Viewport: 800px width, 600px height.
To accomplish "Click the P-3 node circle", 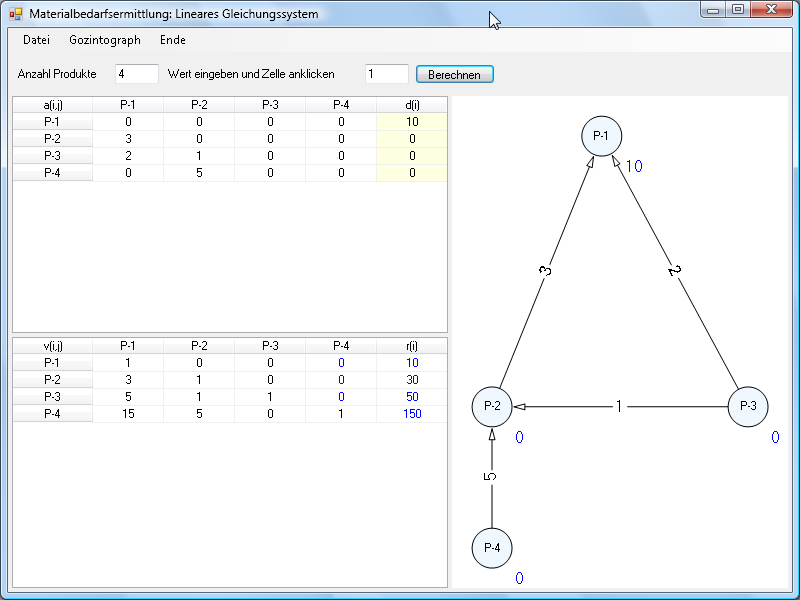I will coord(747,407).
